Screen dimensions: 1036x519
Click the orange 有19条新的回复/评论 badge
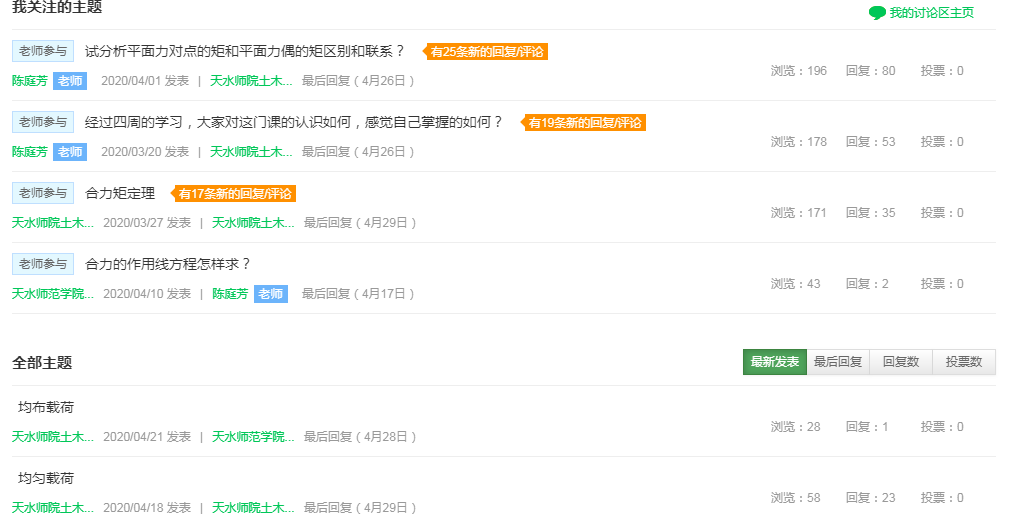pyautogui.click(x=585, y=123)
